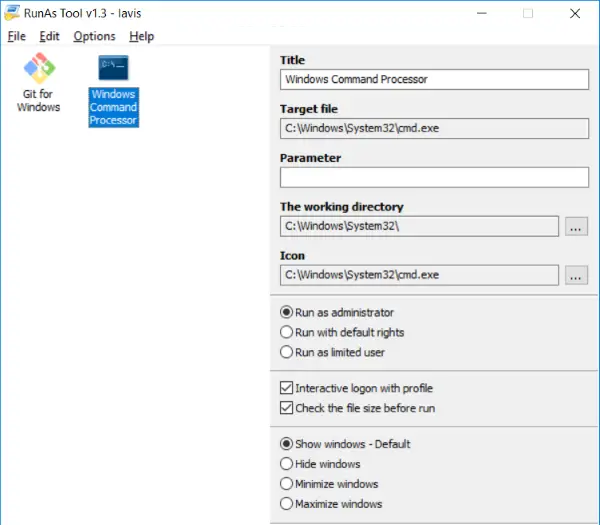Browse for the working directory folder
Viewport: 600px width, 525px height.
click(x=576, y=227)
